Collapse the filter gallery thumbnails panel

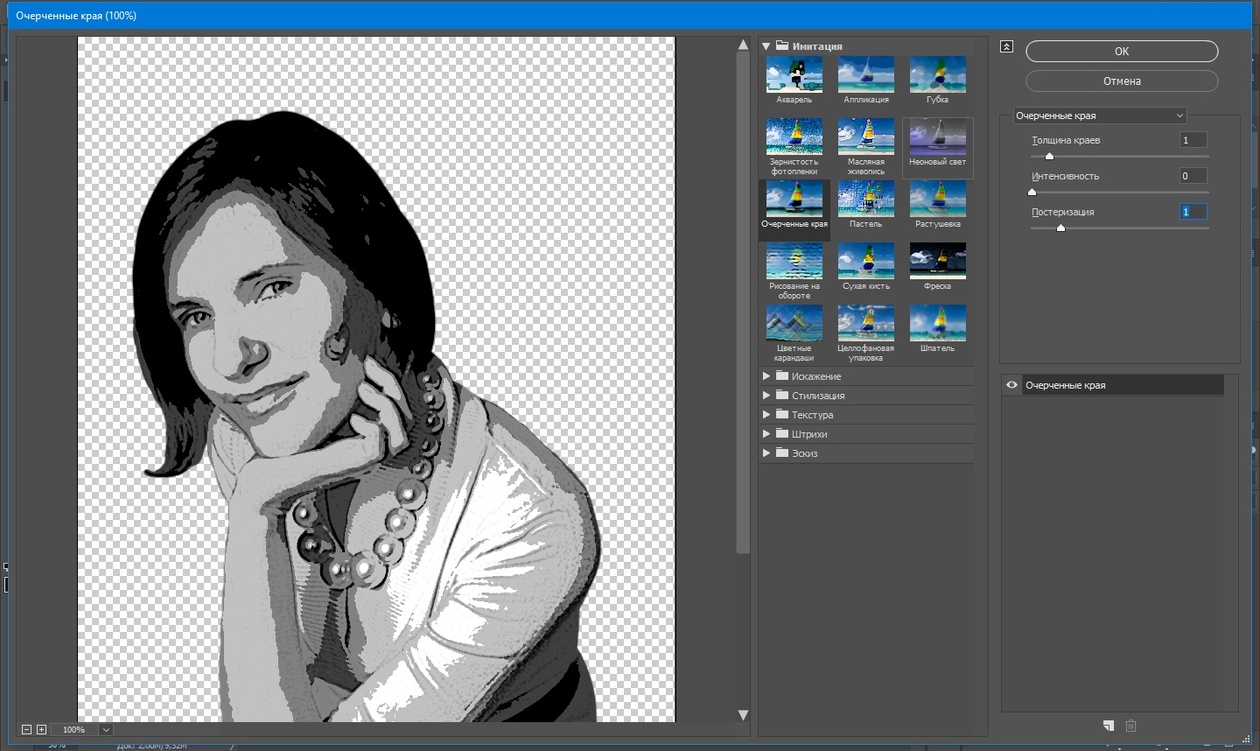point(1006,47)
